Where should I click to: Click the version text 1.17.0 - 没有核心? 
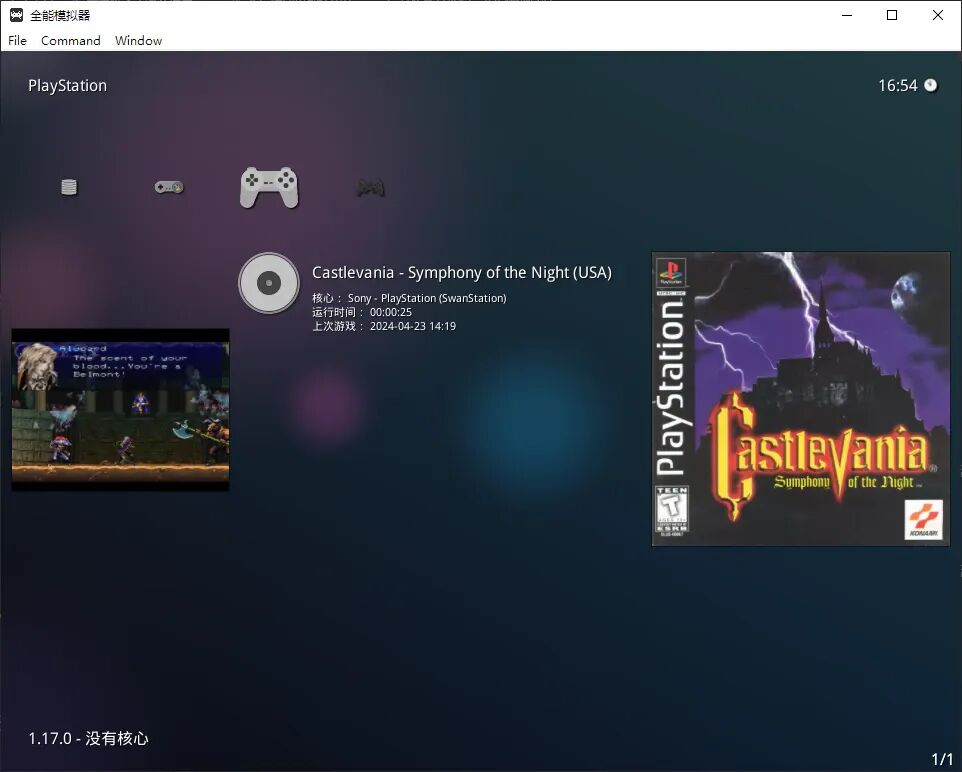[88, 738]
